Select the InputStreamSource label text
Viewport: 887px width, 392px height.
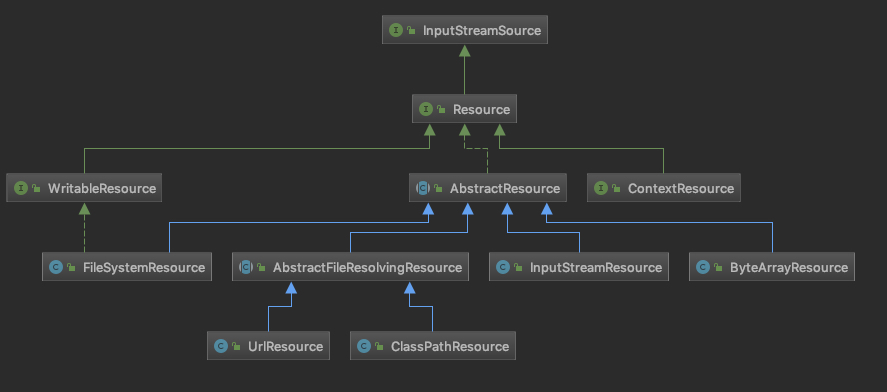coord(482,31)
